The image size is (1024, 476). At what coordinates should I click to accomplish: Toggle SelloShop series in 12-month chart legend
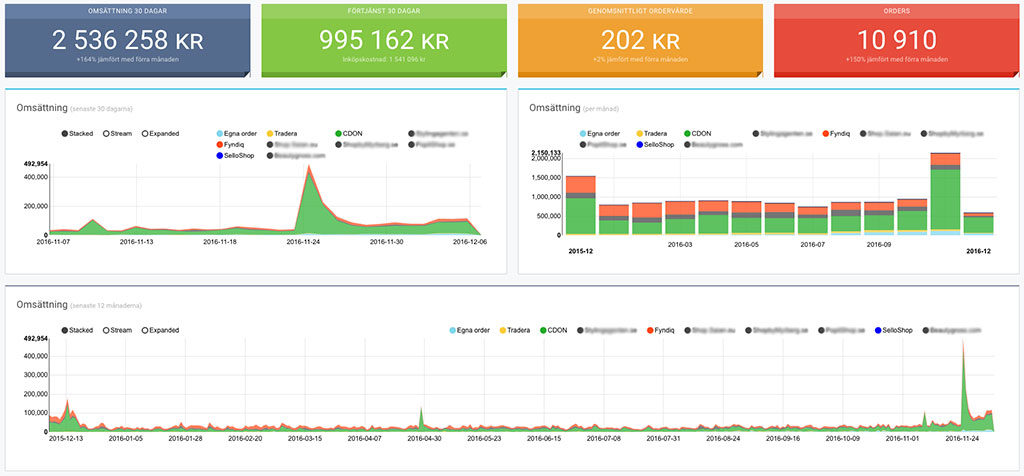pos(894,330)
